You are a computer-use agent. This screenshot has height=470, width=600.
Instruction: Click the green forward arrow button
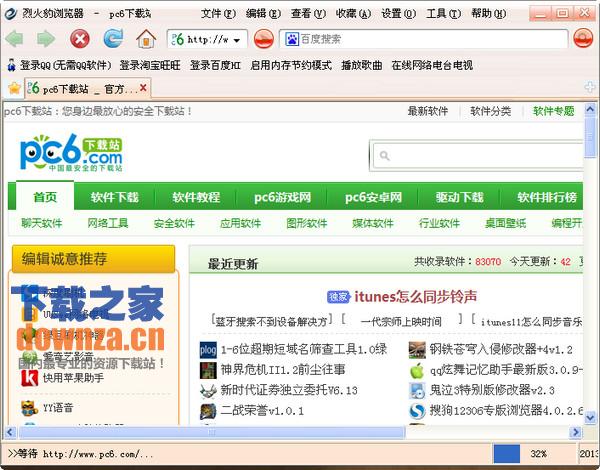tap(46, 39)
